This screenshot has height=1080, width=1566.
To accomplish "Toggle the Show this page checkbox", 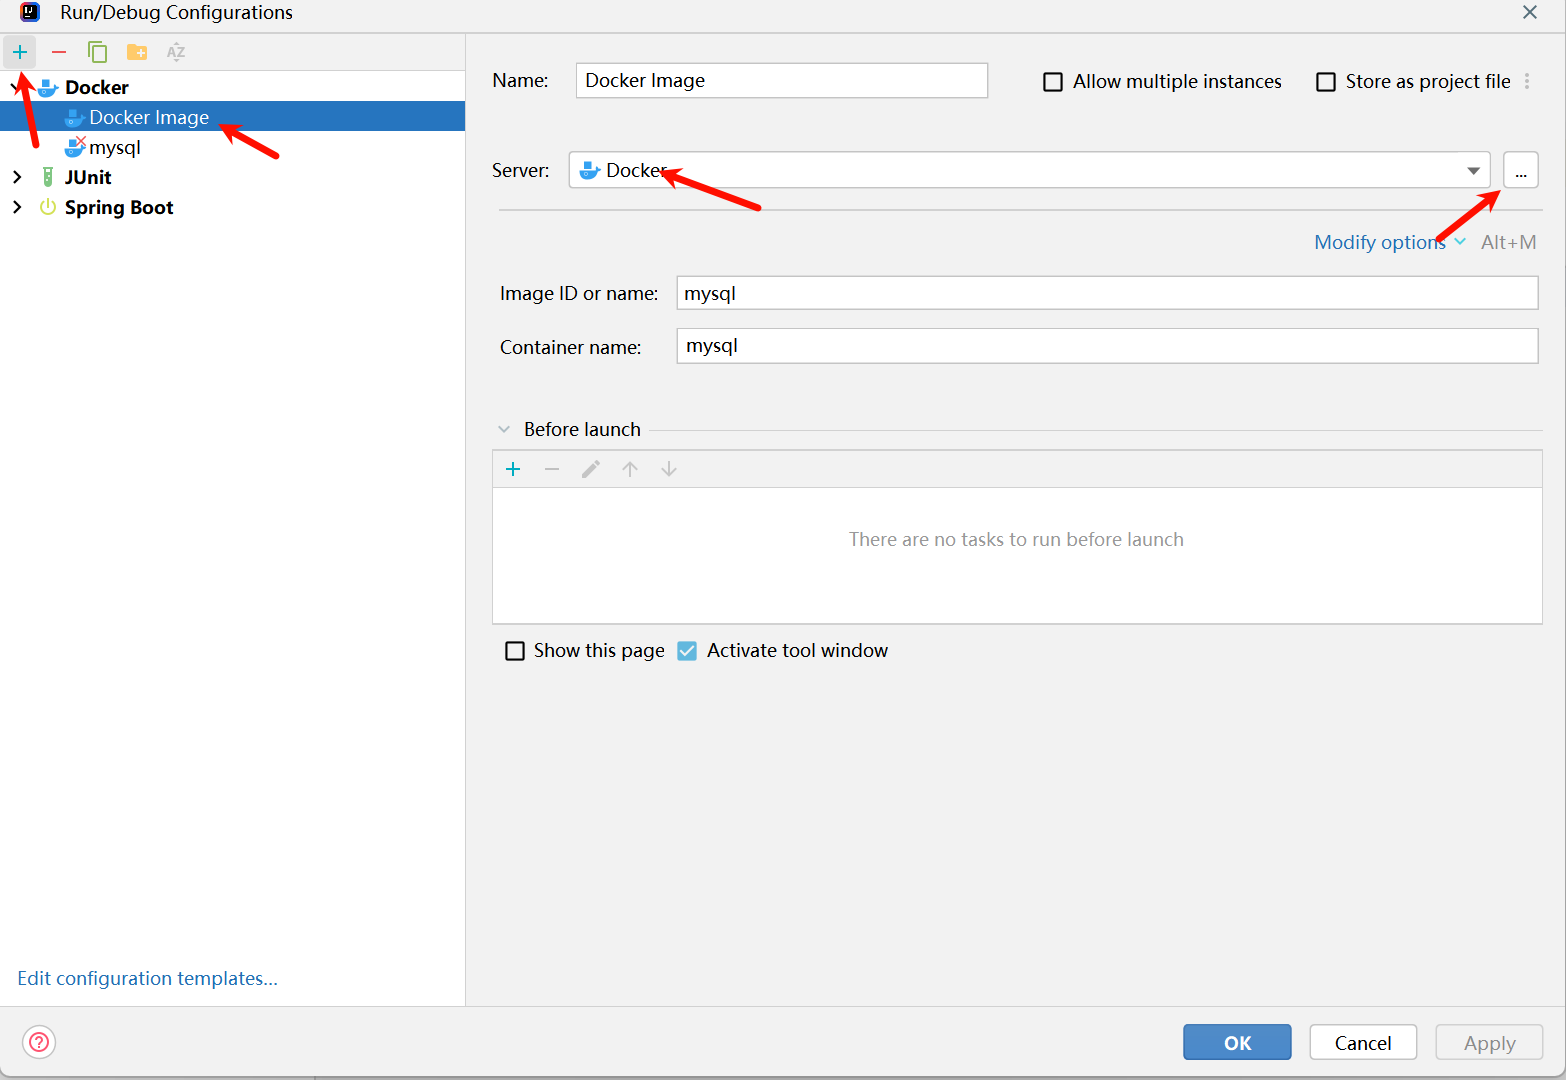I will [x=515, y=651].
